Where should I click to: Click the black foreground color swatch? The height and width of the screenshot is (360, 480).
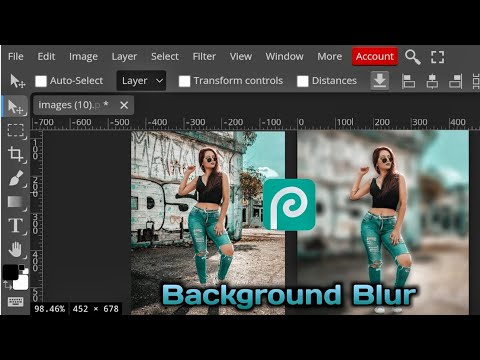click(x=10, y=272)
